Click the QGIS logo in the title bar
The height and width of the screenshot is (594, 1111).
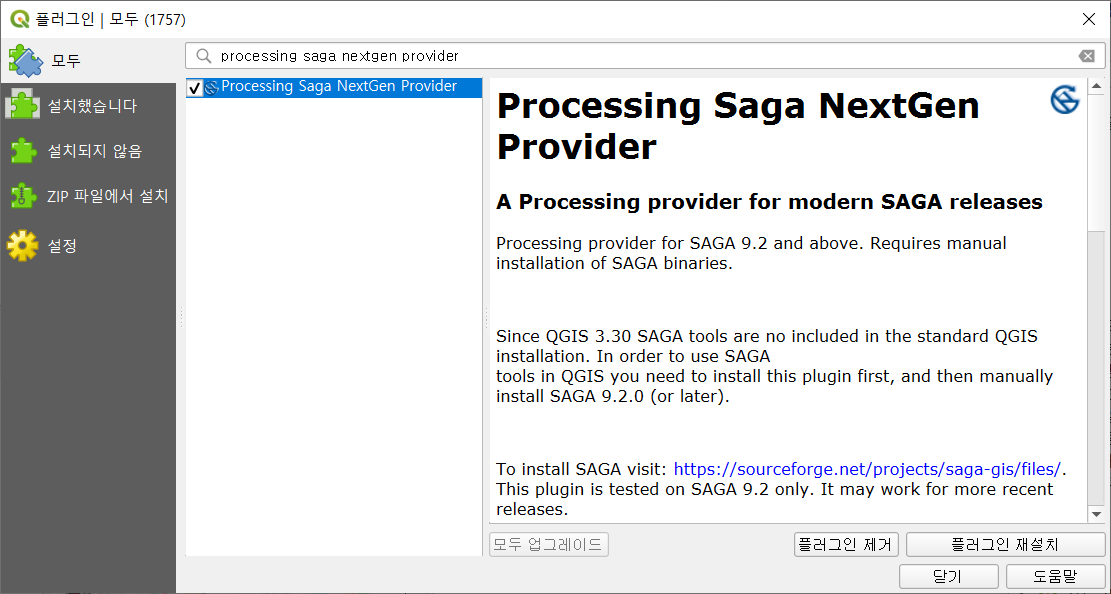(x=19, y=19)
